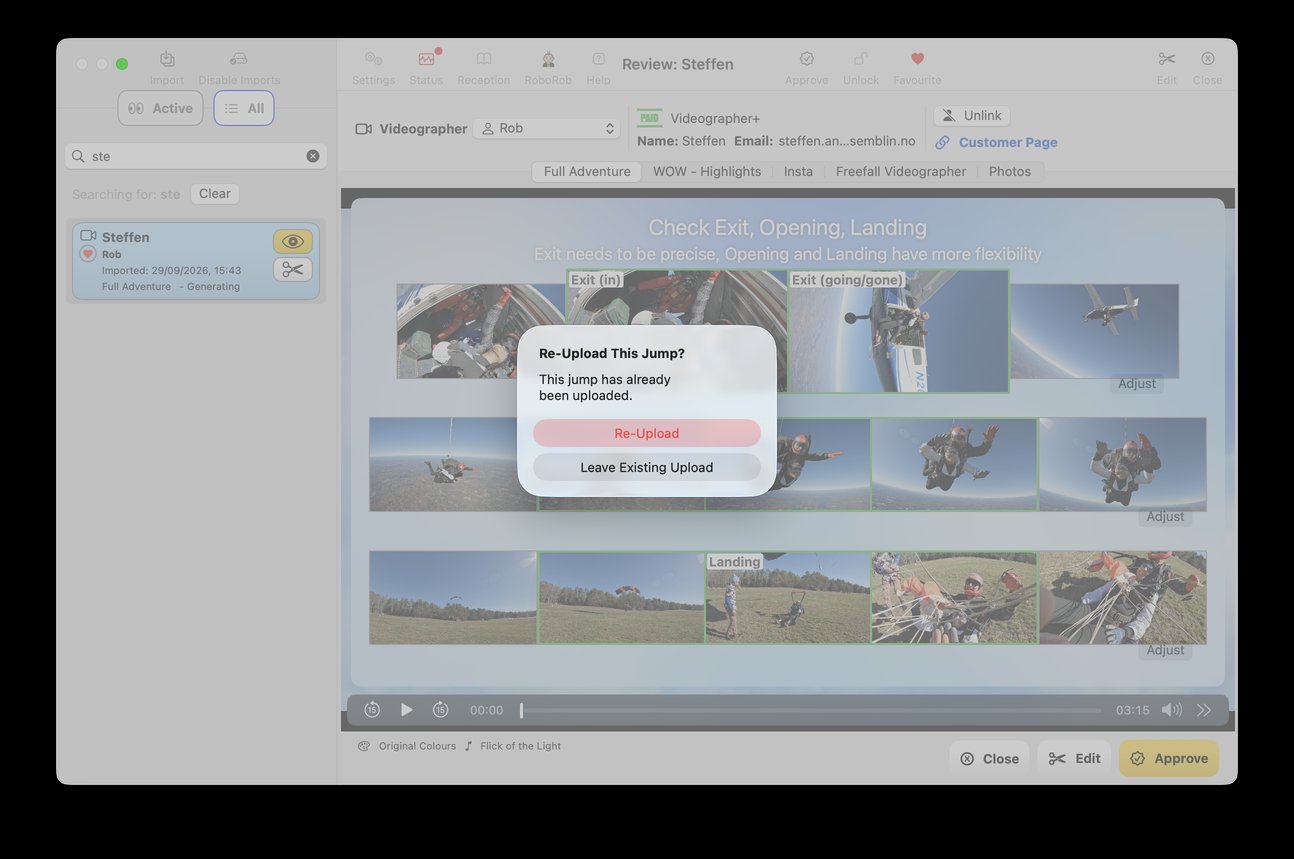Image resolution: width=1294 pixels, height=859 pixels.
Task: Click the double-chevron player icon
Action: tap(1204, 710)
